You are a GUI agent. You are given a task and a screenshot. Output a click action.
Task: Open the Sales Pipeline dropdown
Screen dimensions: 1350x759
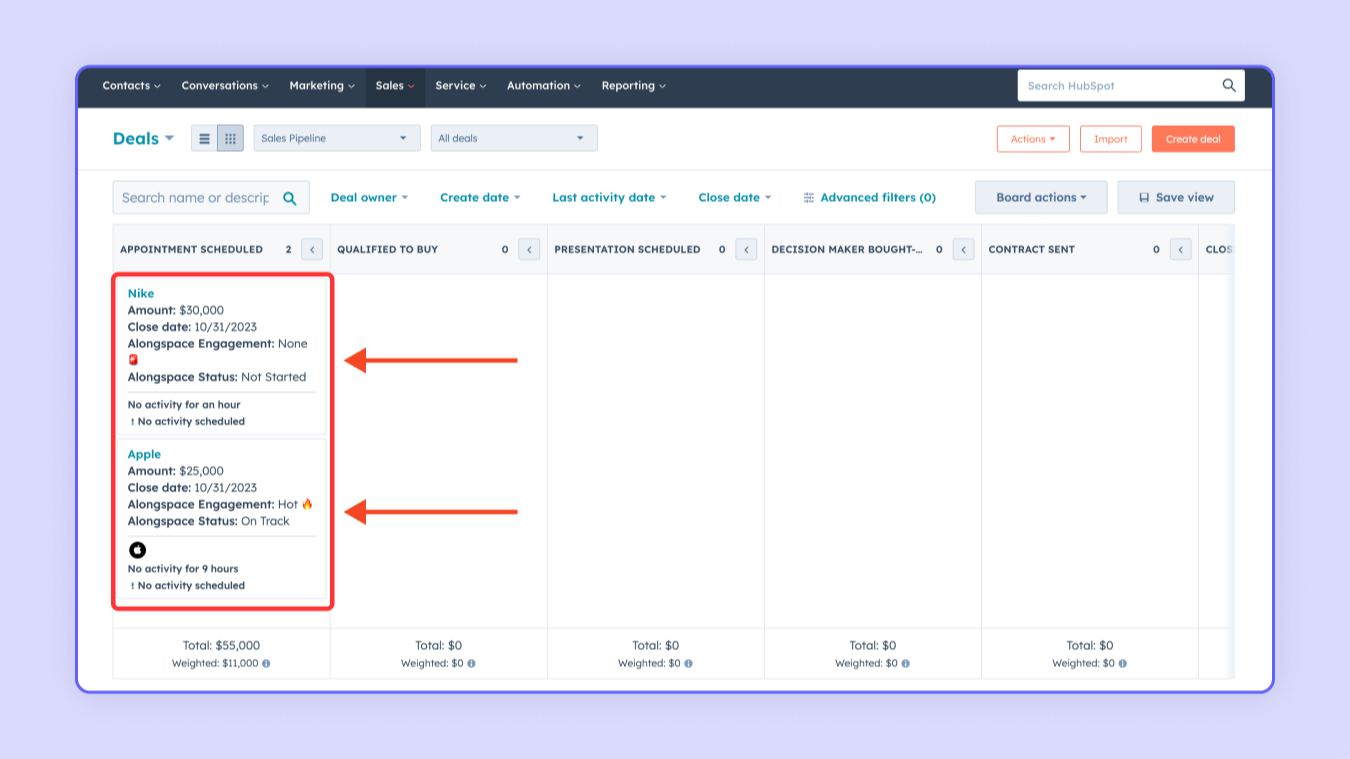(336, 139)
